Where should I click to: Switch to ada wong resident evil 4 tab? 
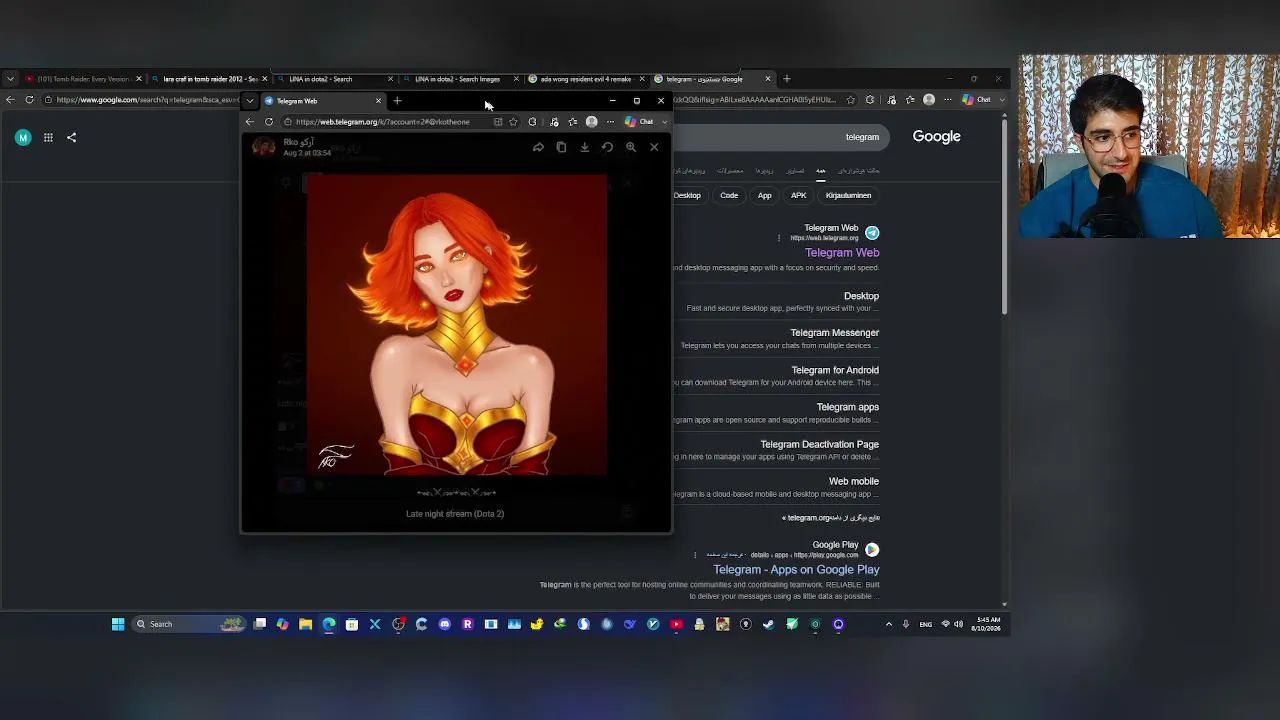tap(586, 79)
